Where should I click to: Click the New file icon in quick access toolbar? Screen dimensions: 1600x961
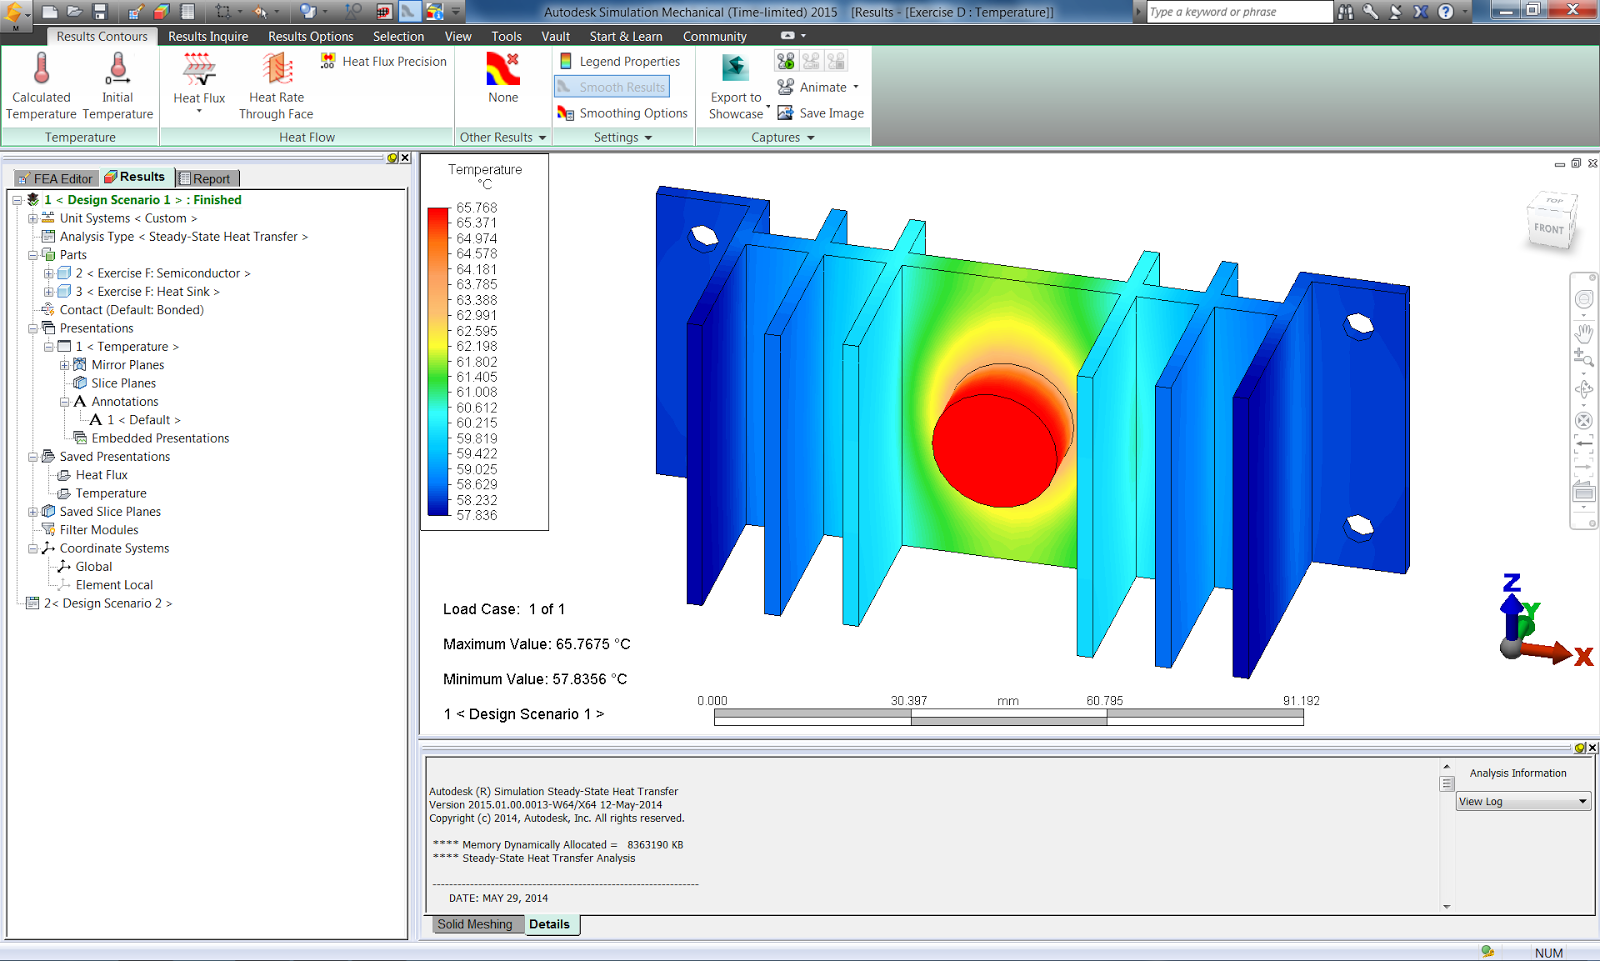[x=49, y=12]
